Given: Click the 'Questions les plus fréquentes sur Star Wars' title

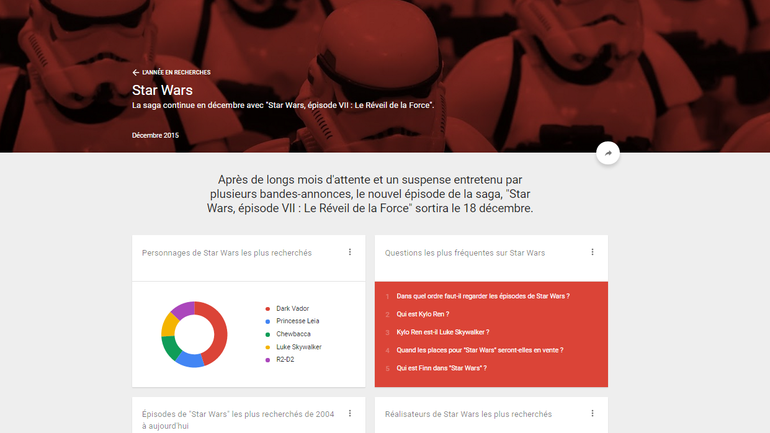Looking at the screenshot, I should pos(465,253).
